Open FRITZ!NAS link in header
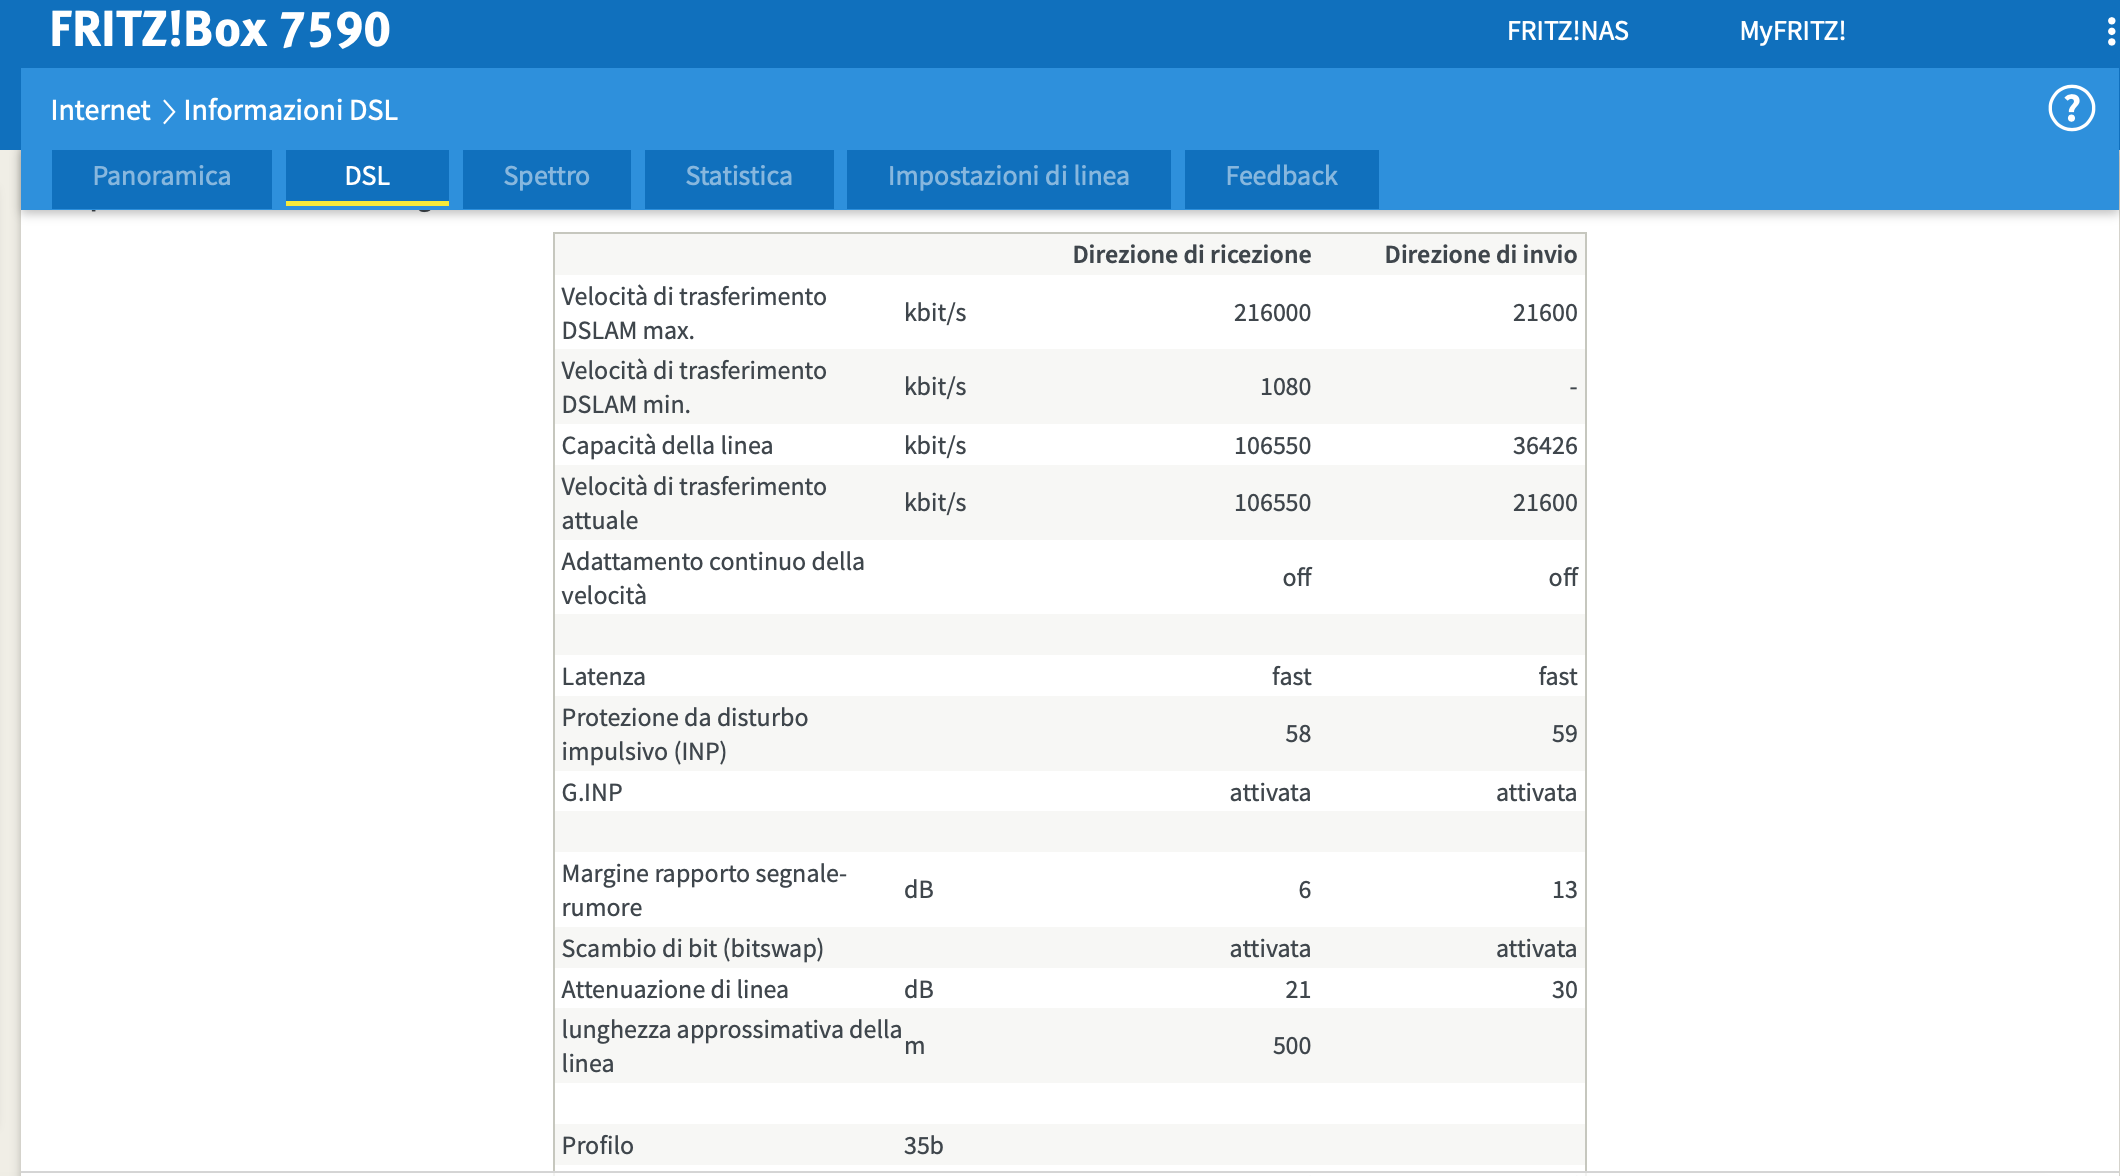 (1567, 31)
